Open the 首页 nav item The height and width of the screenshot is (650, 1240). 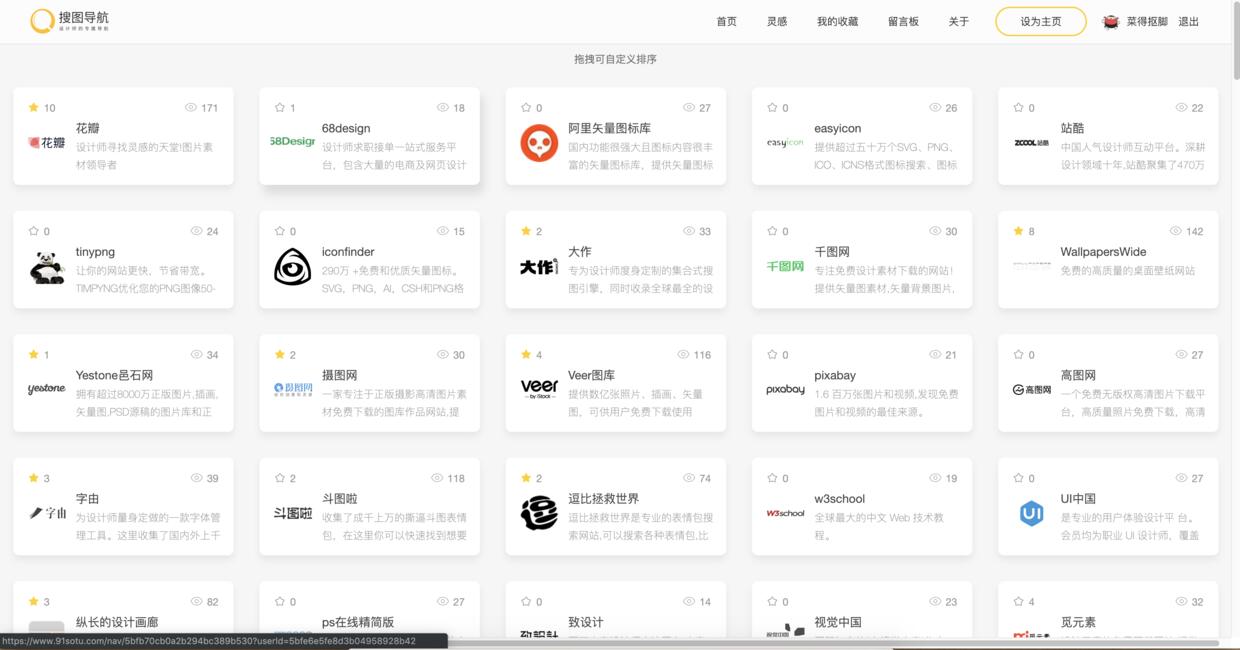[726, 22]
